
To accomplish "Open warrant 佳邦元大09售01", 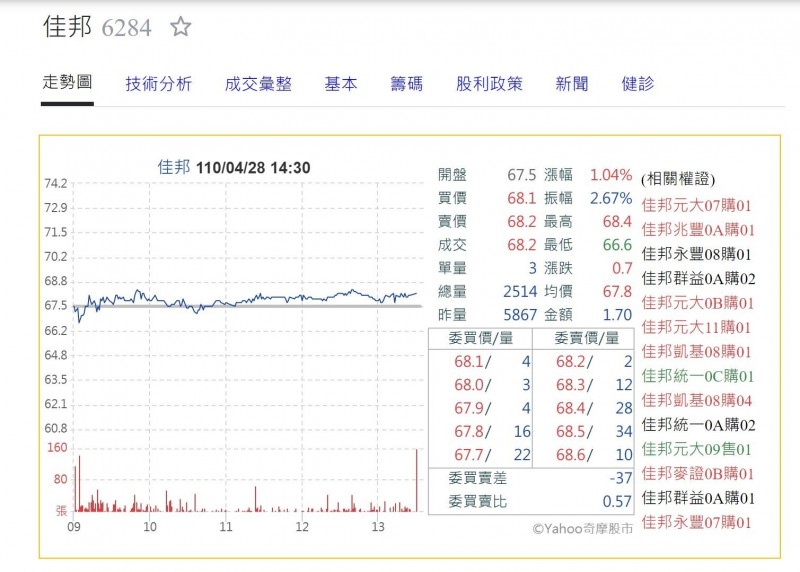I will [696, 449].
